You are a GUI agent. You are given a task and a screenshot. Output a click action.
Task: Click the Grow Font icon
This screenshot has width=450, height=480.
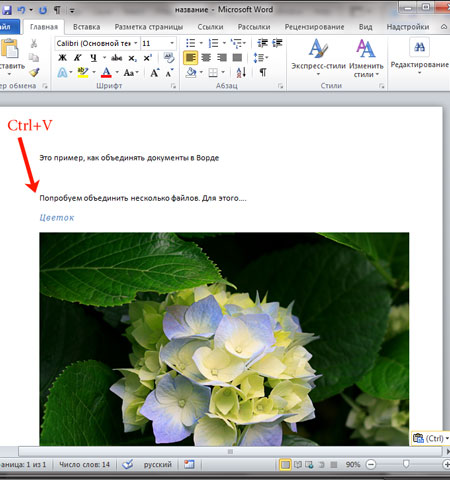pyautogui.click(x=154, y=72)
